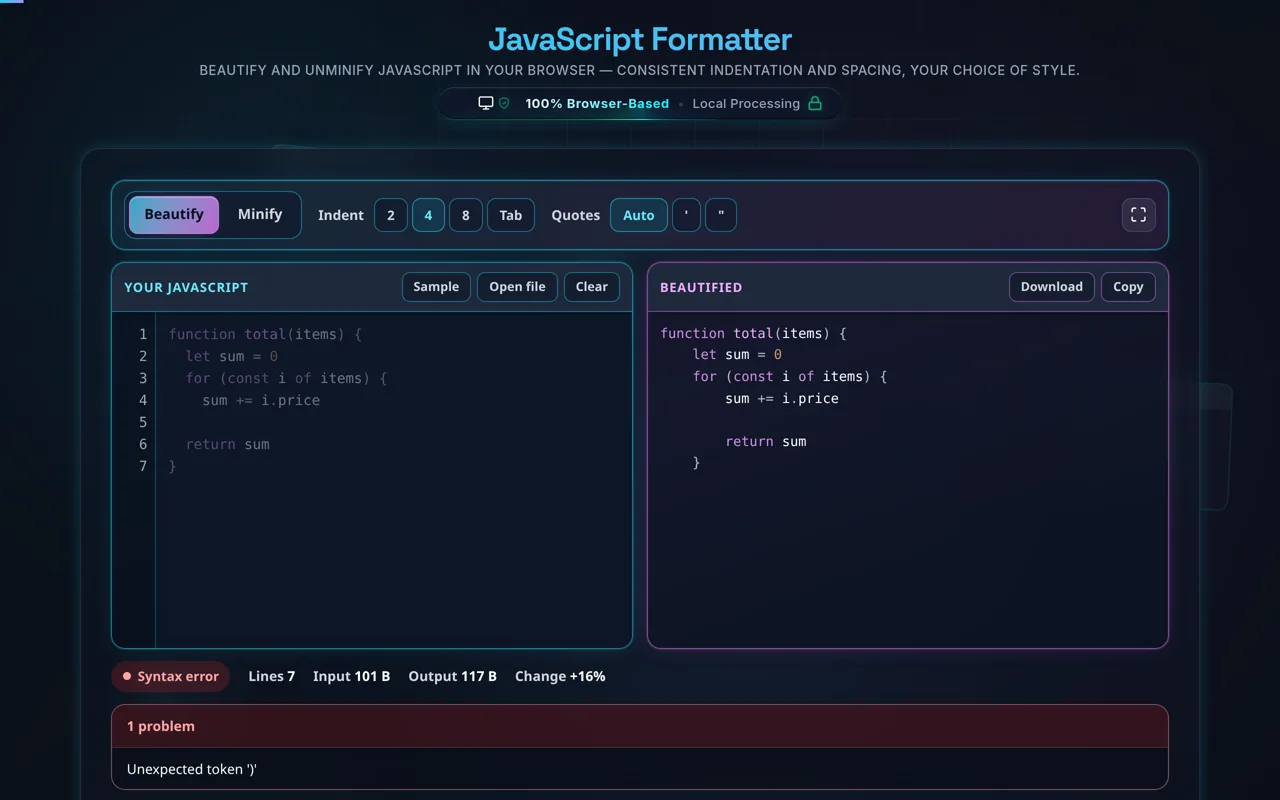Click line number 4 in the gutter

(143, 400)
